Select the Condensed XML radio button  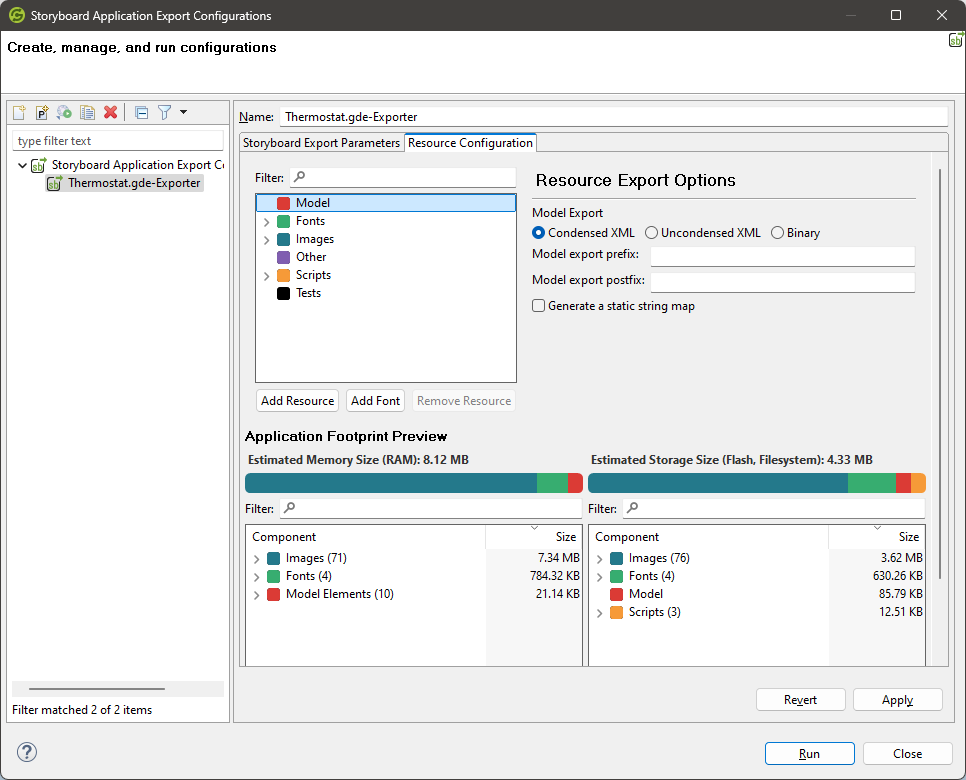538,233
